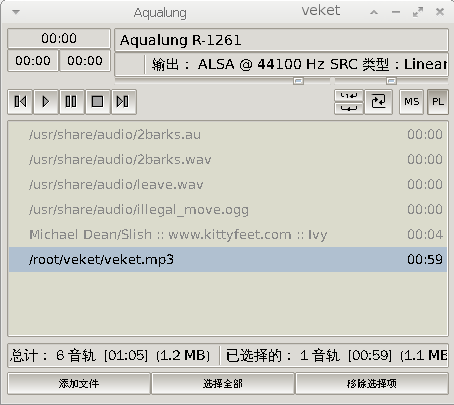This screenshot has width=454, height=405.
Task: Toggle the upper dashed-arrow repeat button
Action: tap(349, 96)
